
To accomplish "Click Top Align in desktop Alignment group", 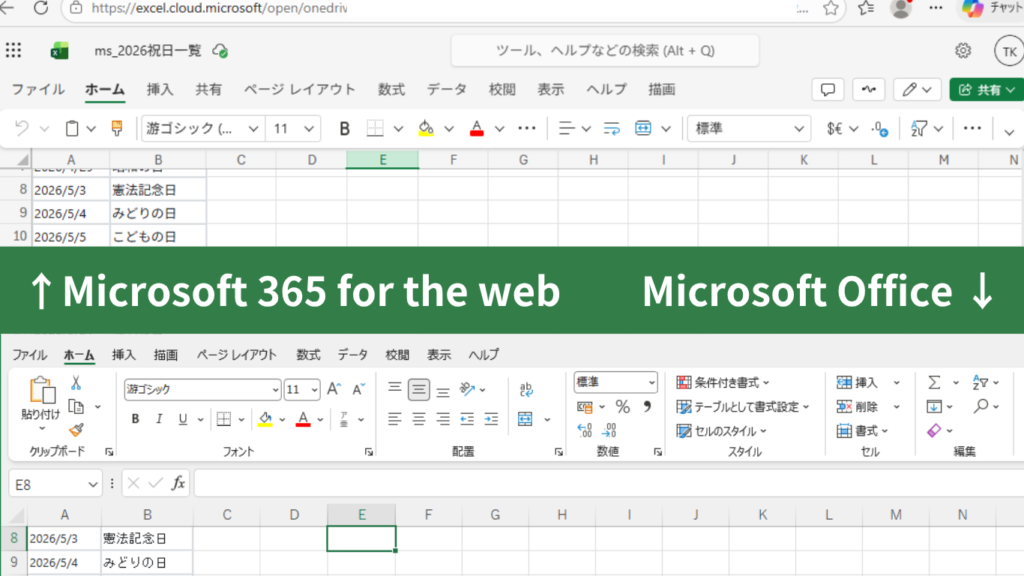I will click(x=394, y=389).
